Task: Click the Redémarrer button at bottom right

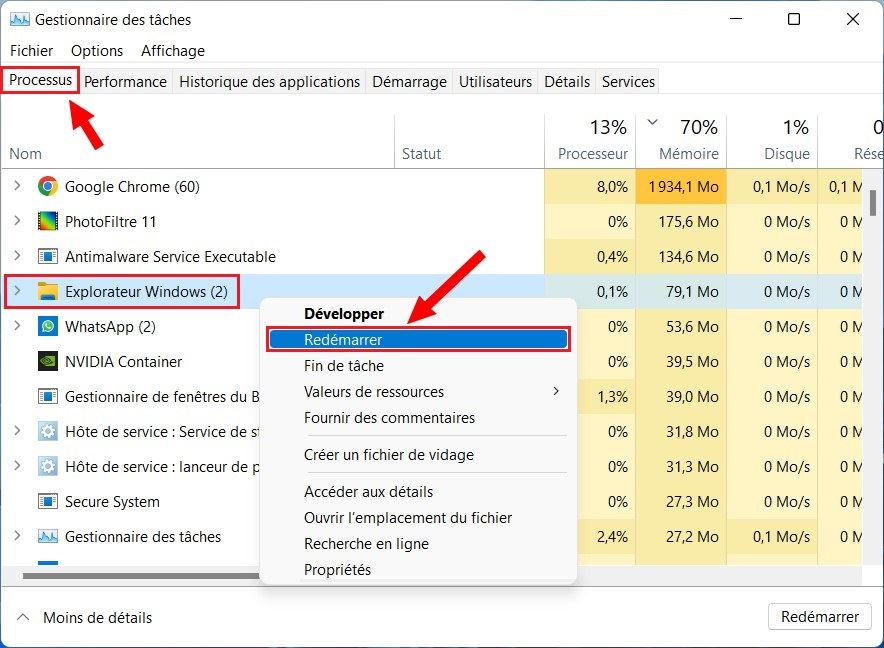Action: pos(819,617)
